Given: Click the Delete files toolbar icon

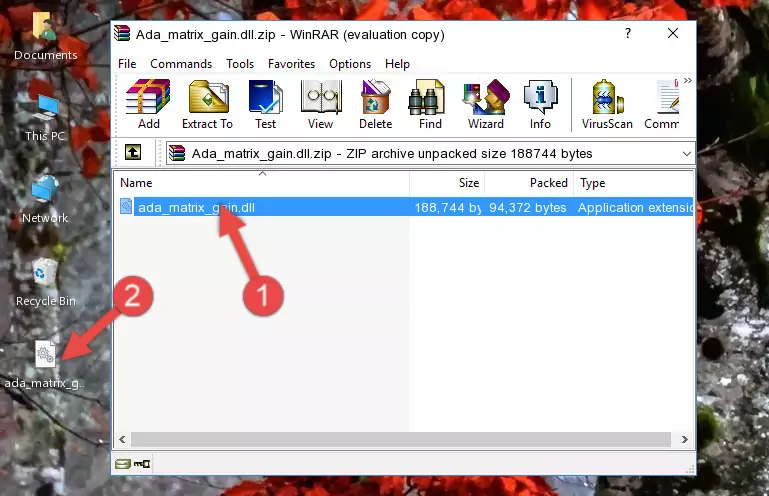Looking at the screenshot, I should (376, 104).
